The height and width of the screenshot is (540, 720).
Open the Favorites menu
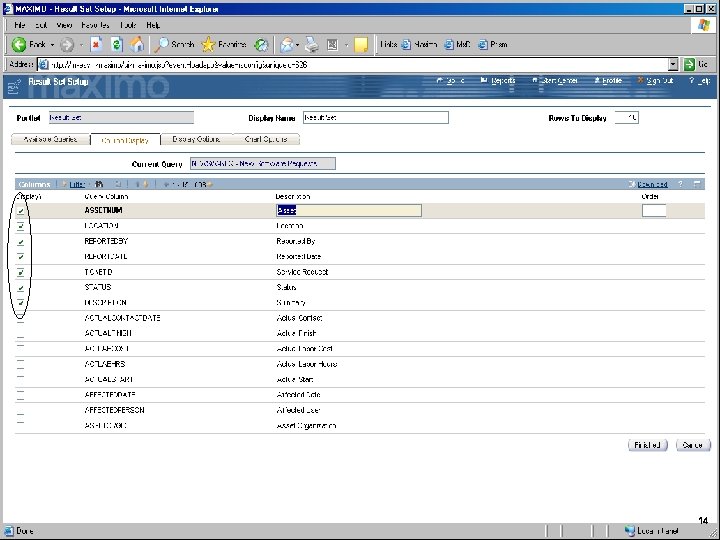(x=95, y=25)
